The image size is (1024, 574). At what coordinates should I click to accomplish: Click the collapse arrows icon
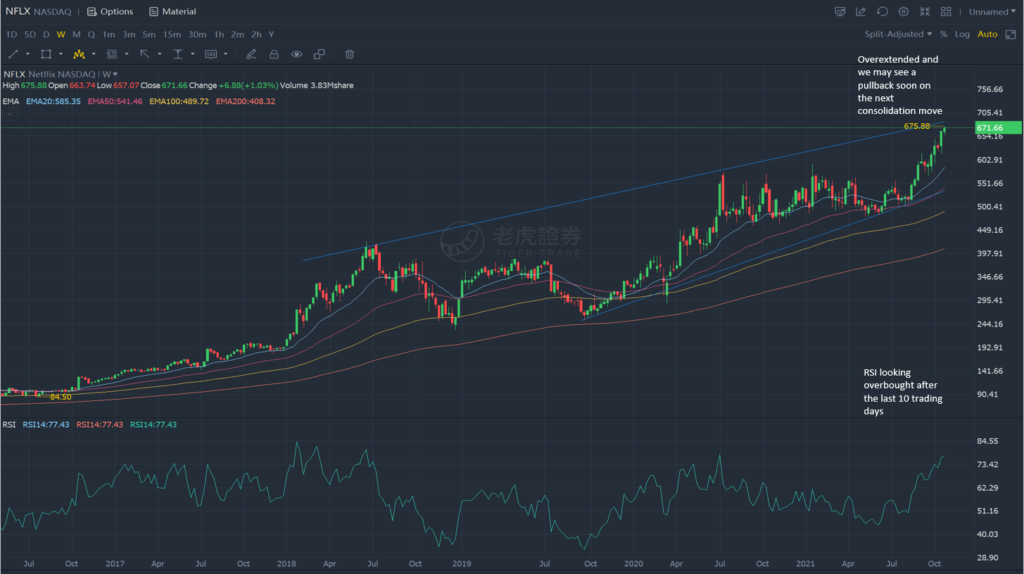pos(925,12)
